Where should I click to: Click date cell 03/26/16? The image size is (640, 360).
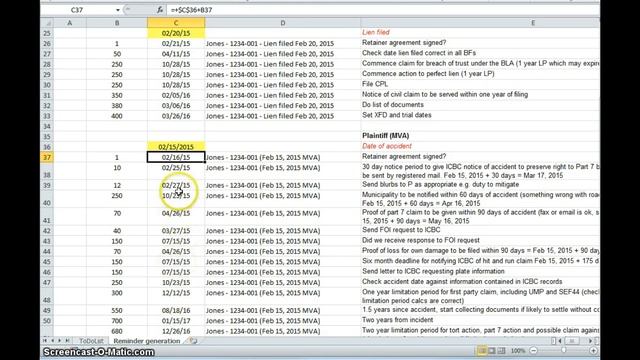[176, 116]
